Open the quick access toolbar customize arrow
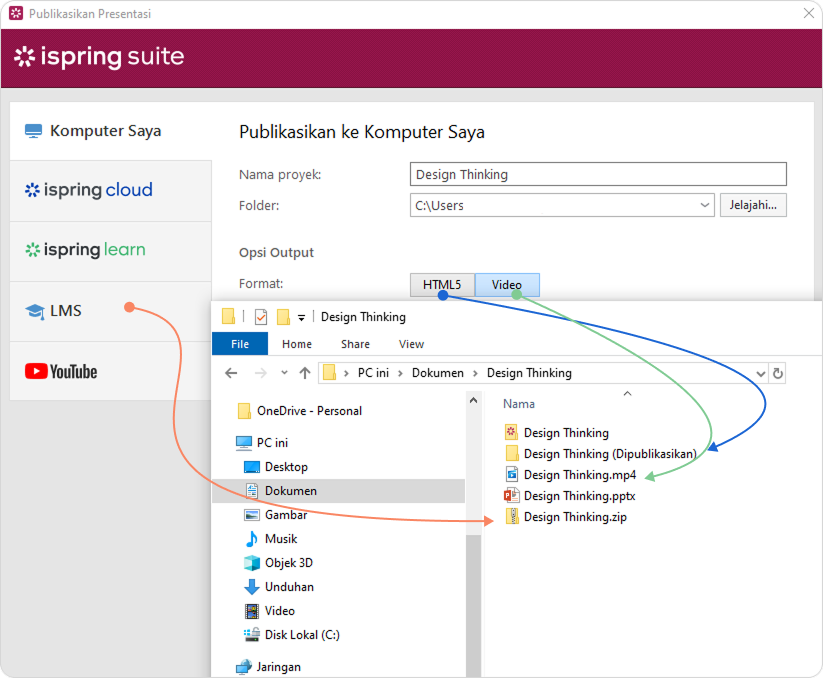Screen dimensions: 823x678 pyautogui.click(x=302, y=318)
